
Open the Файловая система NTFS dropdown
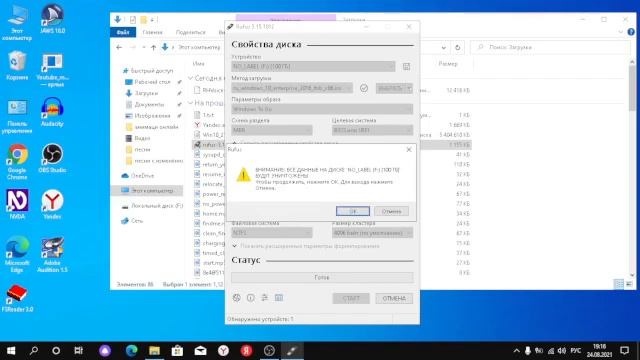tap(272, 233)
